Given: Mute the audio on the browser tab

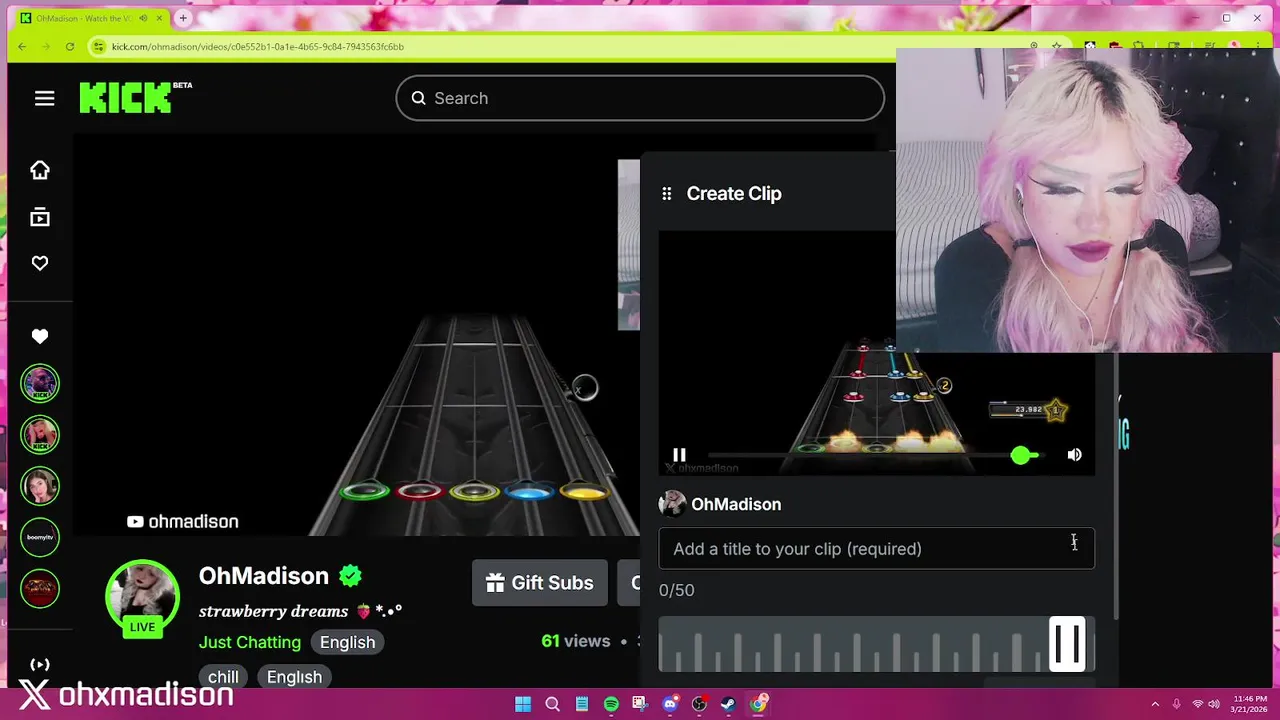Looking at the screenshot, I should (x=144, y=18).
